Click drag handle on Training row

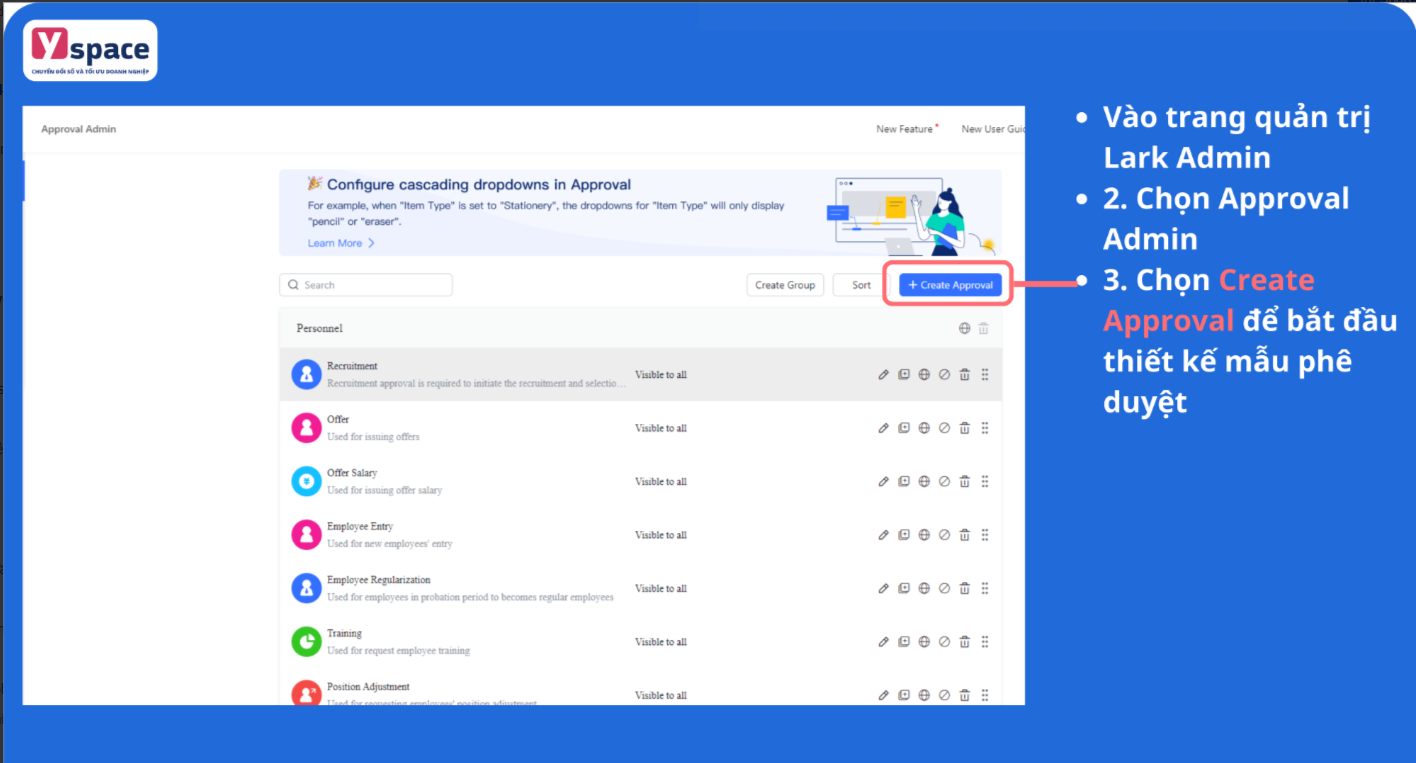point(985,642)
